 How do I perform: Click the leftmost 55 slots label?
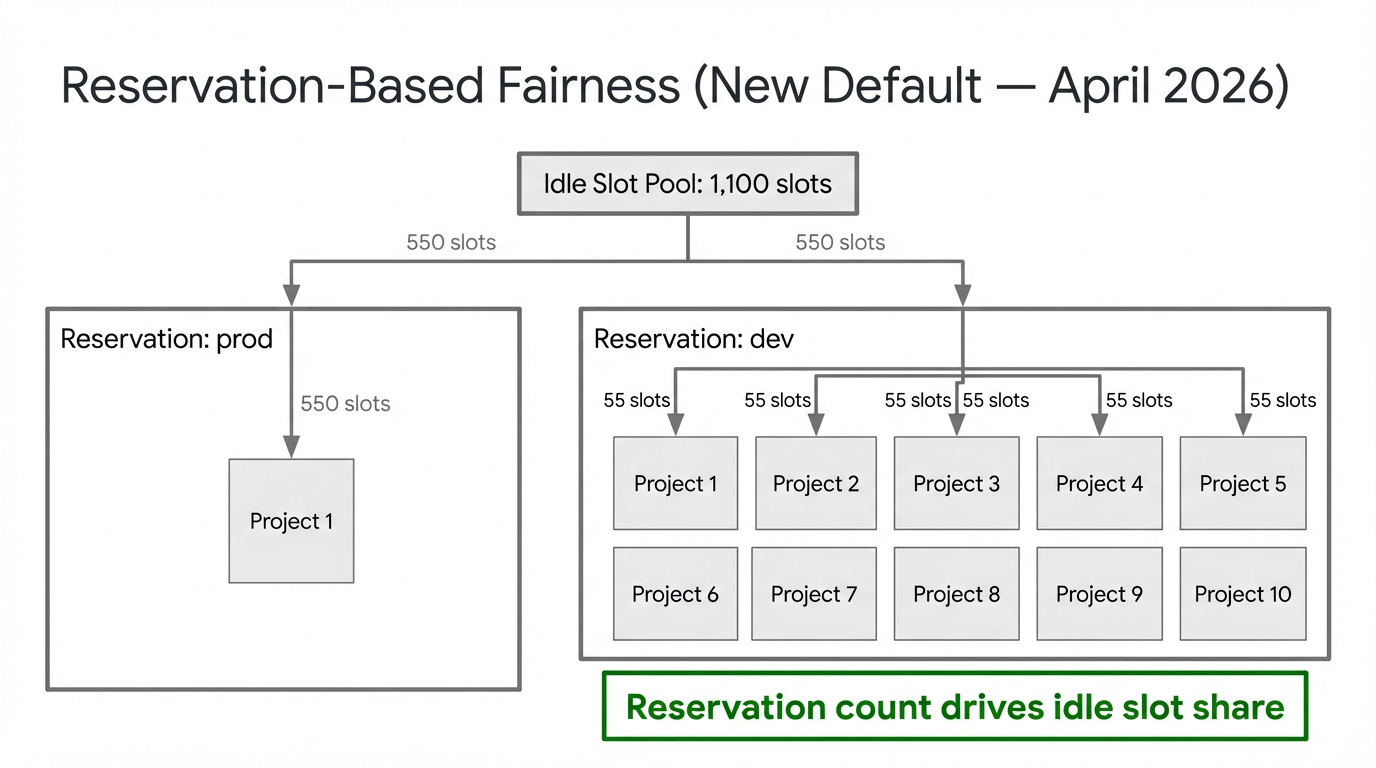coord(636,400)
